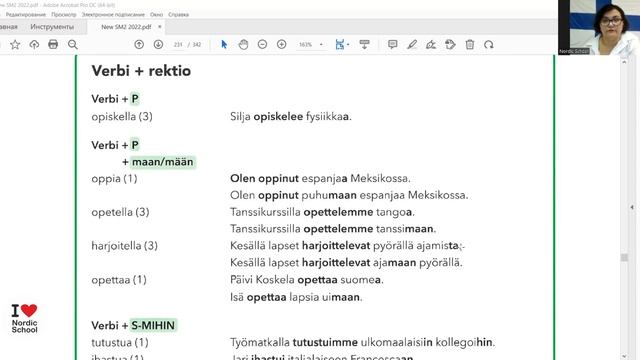Rotate the page with the rotate icon
640x360 pixels.
(489, 44)
